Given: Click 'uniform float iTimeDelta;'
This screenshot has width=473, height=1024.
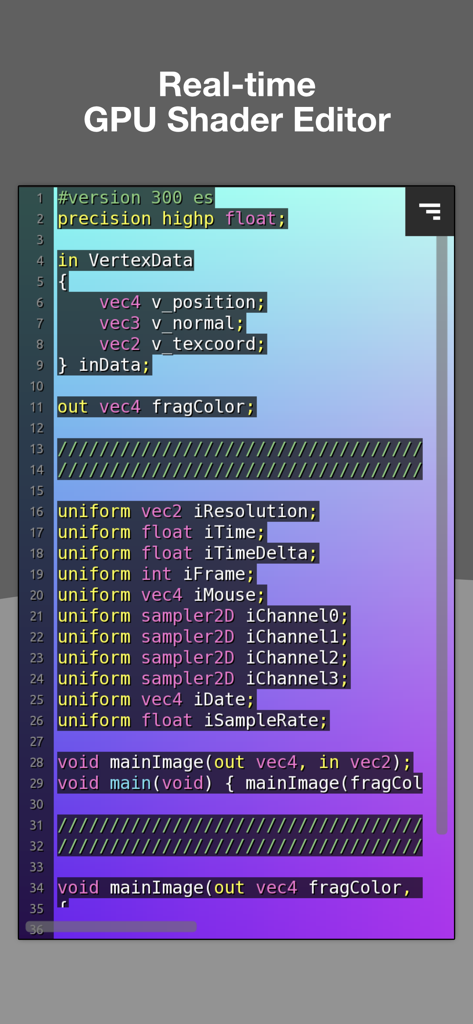Looking at the screenshot, I should 188,553.
